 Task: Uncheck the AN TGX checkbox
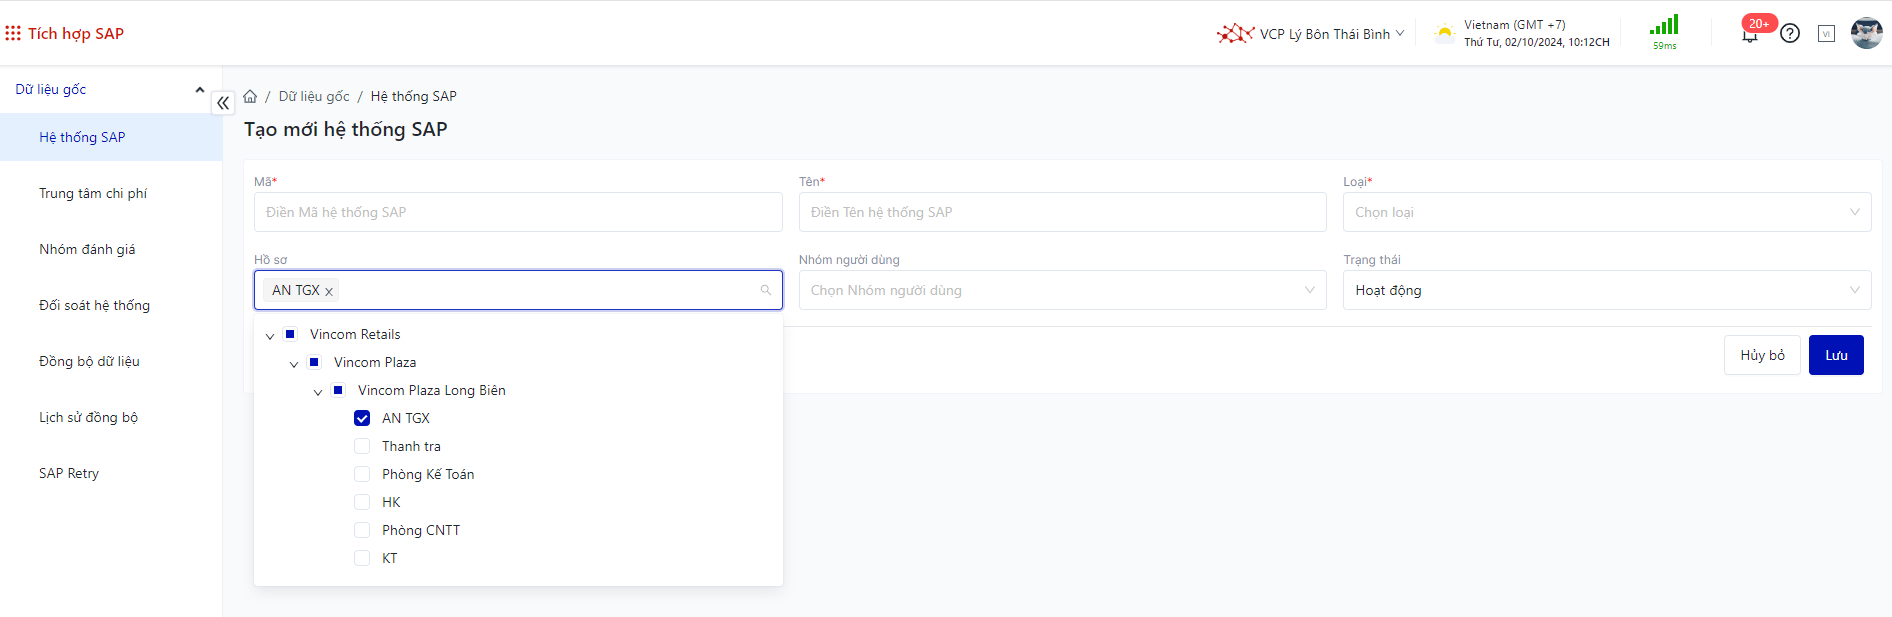(362, 418)
